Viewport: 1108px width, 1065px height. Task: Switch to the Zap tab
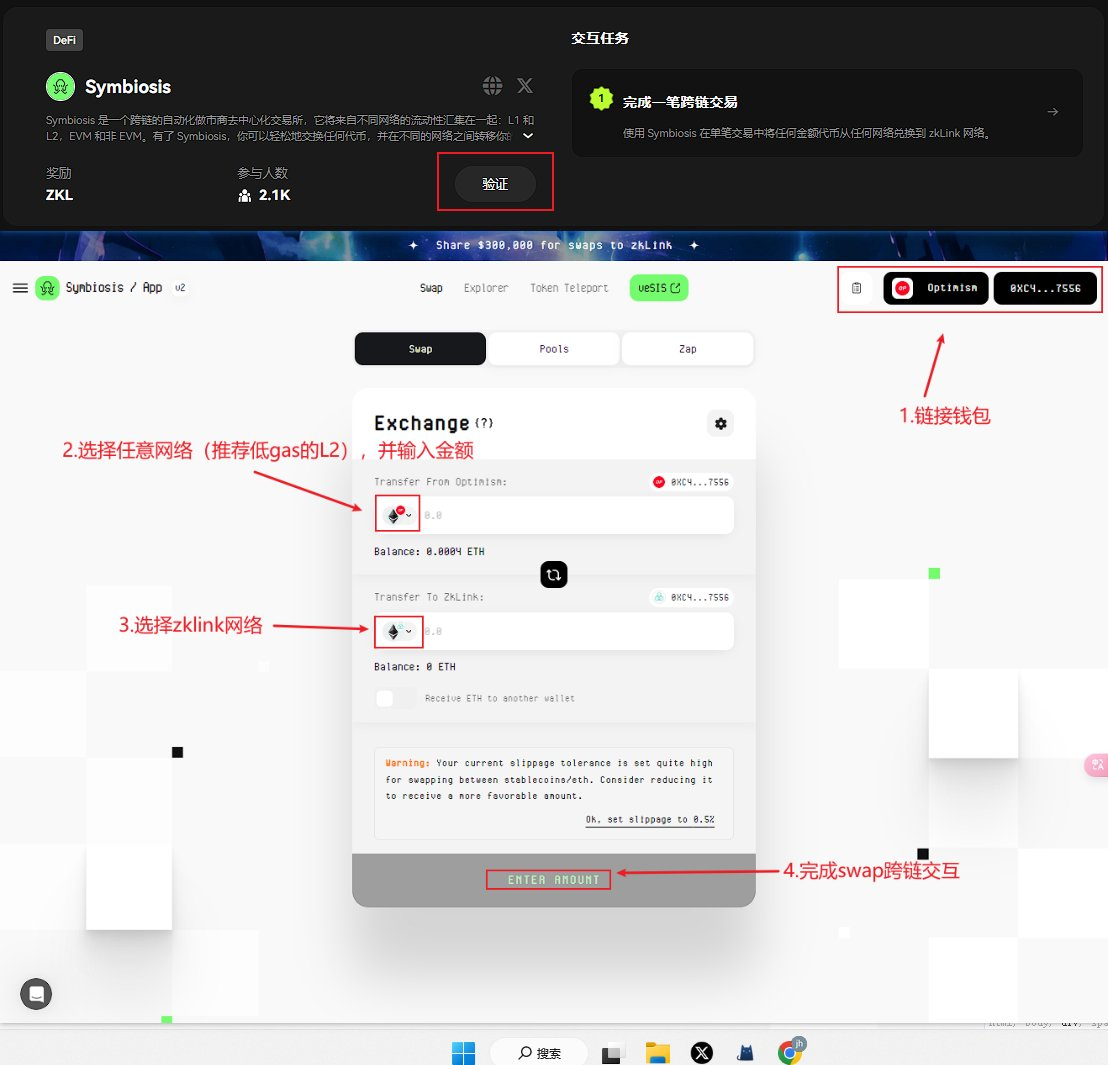click(688, 348)
